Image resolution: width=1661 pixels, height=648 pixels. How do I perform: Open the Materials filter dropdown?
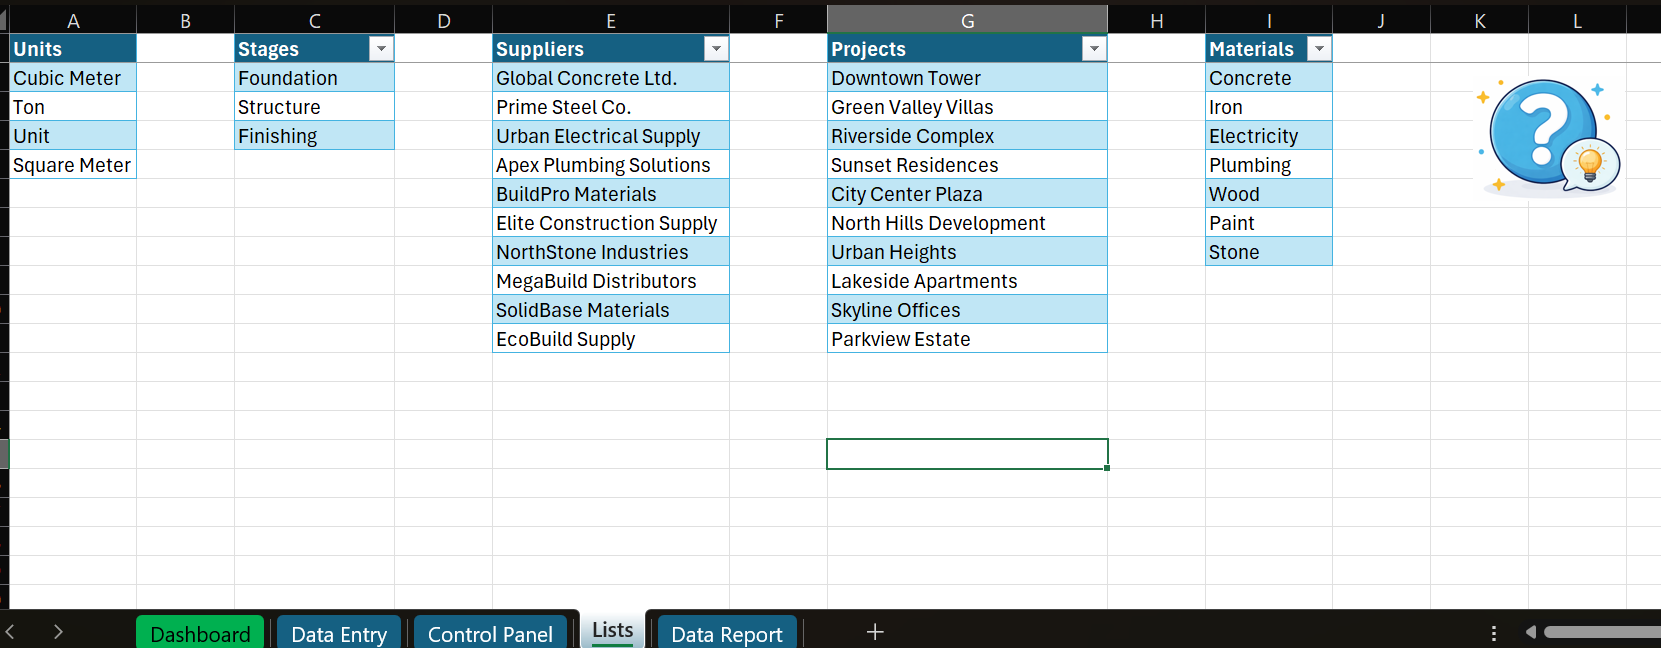click(x=1319, y=49)
